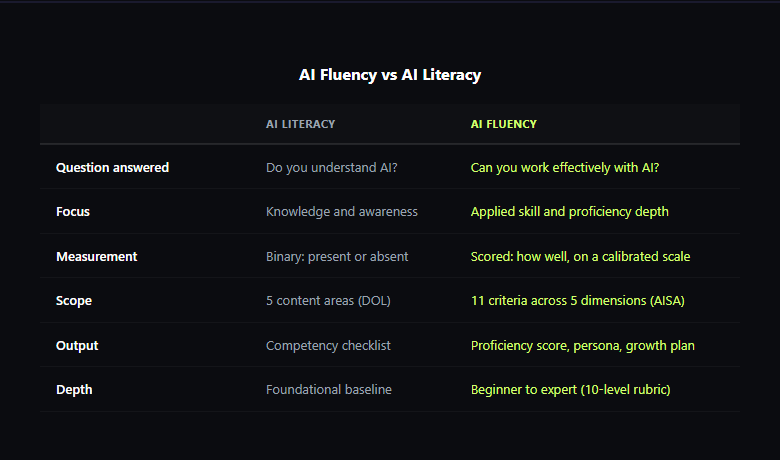Click 'Binary: present or absent' cell

(x=337, y=257)
